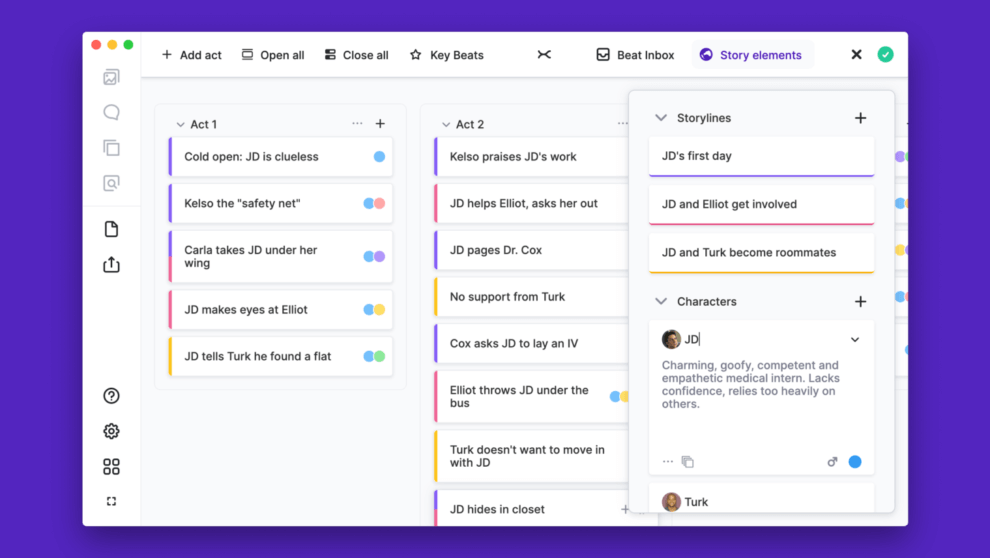Select the beat Carla takes JD under her wing

click(x=280, y=256)
